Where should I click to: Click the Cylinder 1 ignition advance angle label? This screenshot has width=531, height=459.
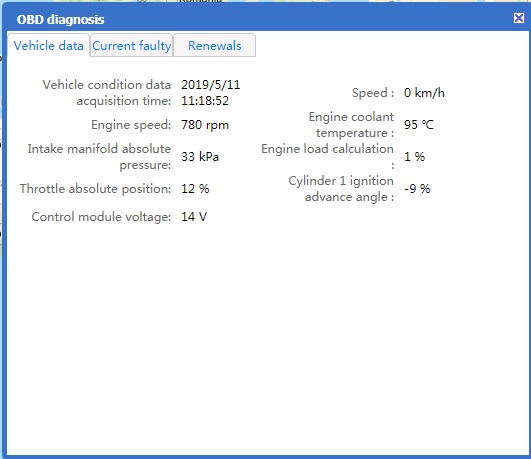tap(341, 189)
